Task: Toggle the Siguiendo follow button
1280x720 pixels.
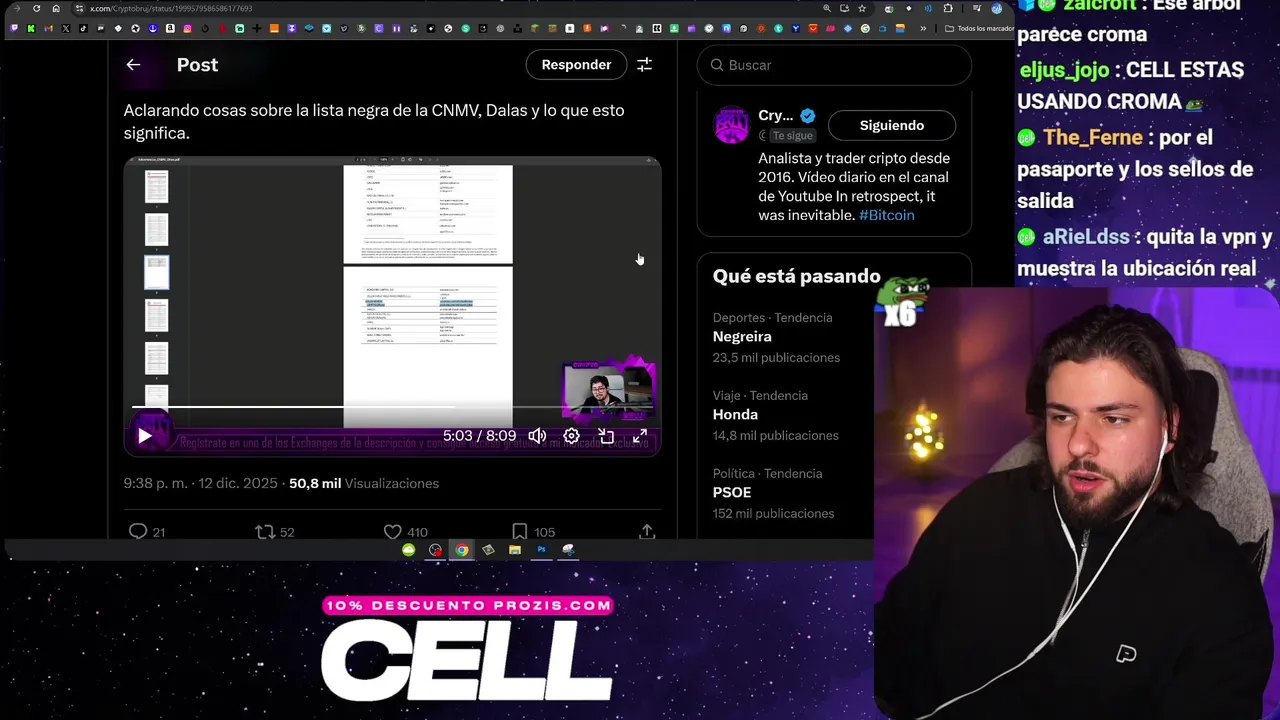Action: tap(892, 125)
